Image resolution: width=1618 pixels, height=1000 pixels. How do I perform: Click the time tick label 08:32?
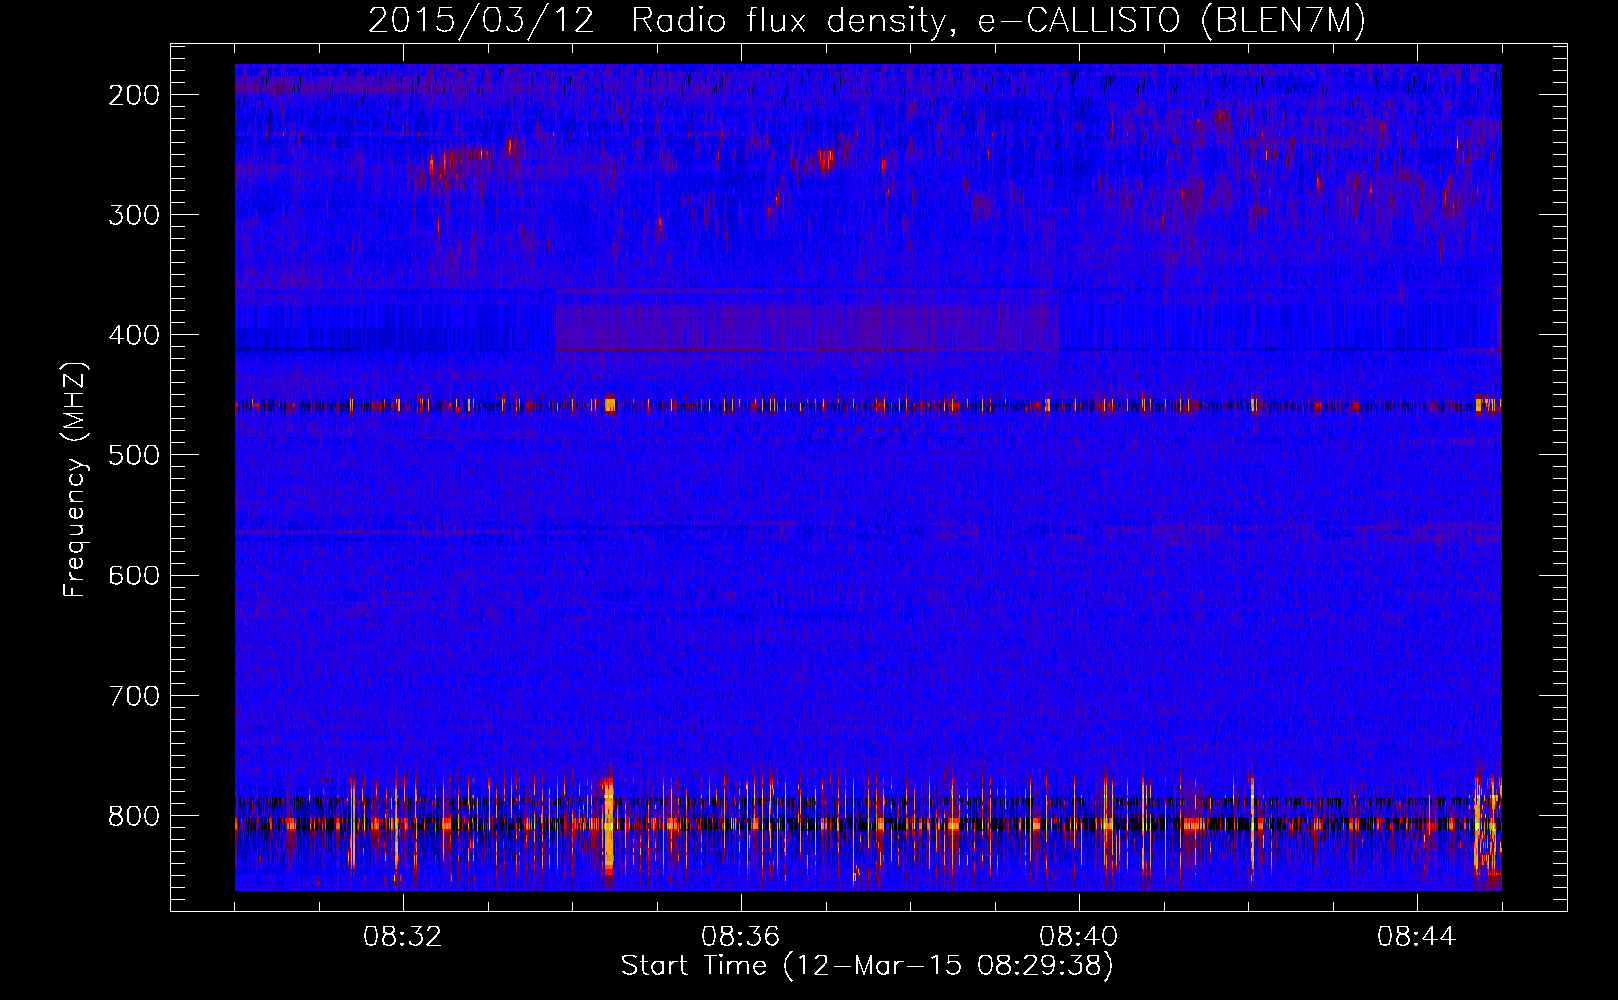tap(403, 937)
